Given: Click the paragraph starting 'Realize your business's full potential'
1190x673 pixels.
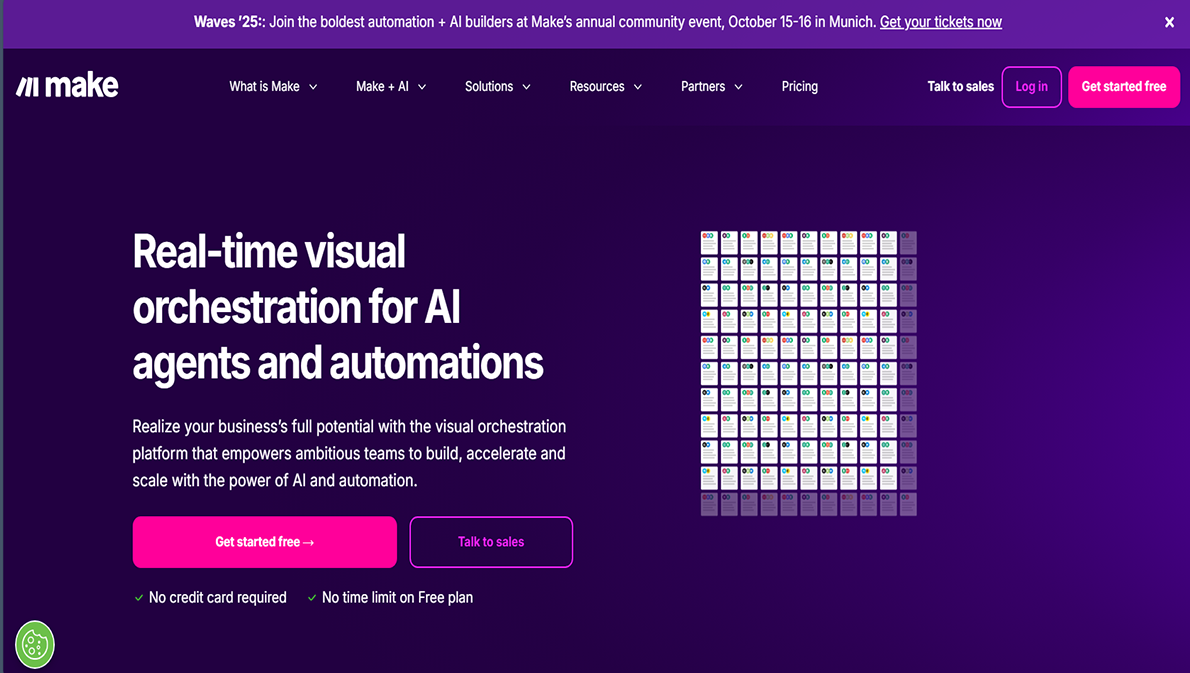Looking at the screenshot, I should [x=349, y=453].
